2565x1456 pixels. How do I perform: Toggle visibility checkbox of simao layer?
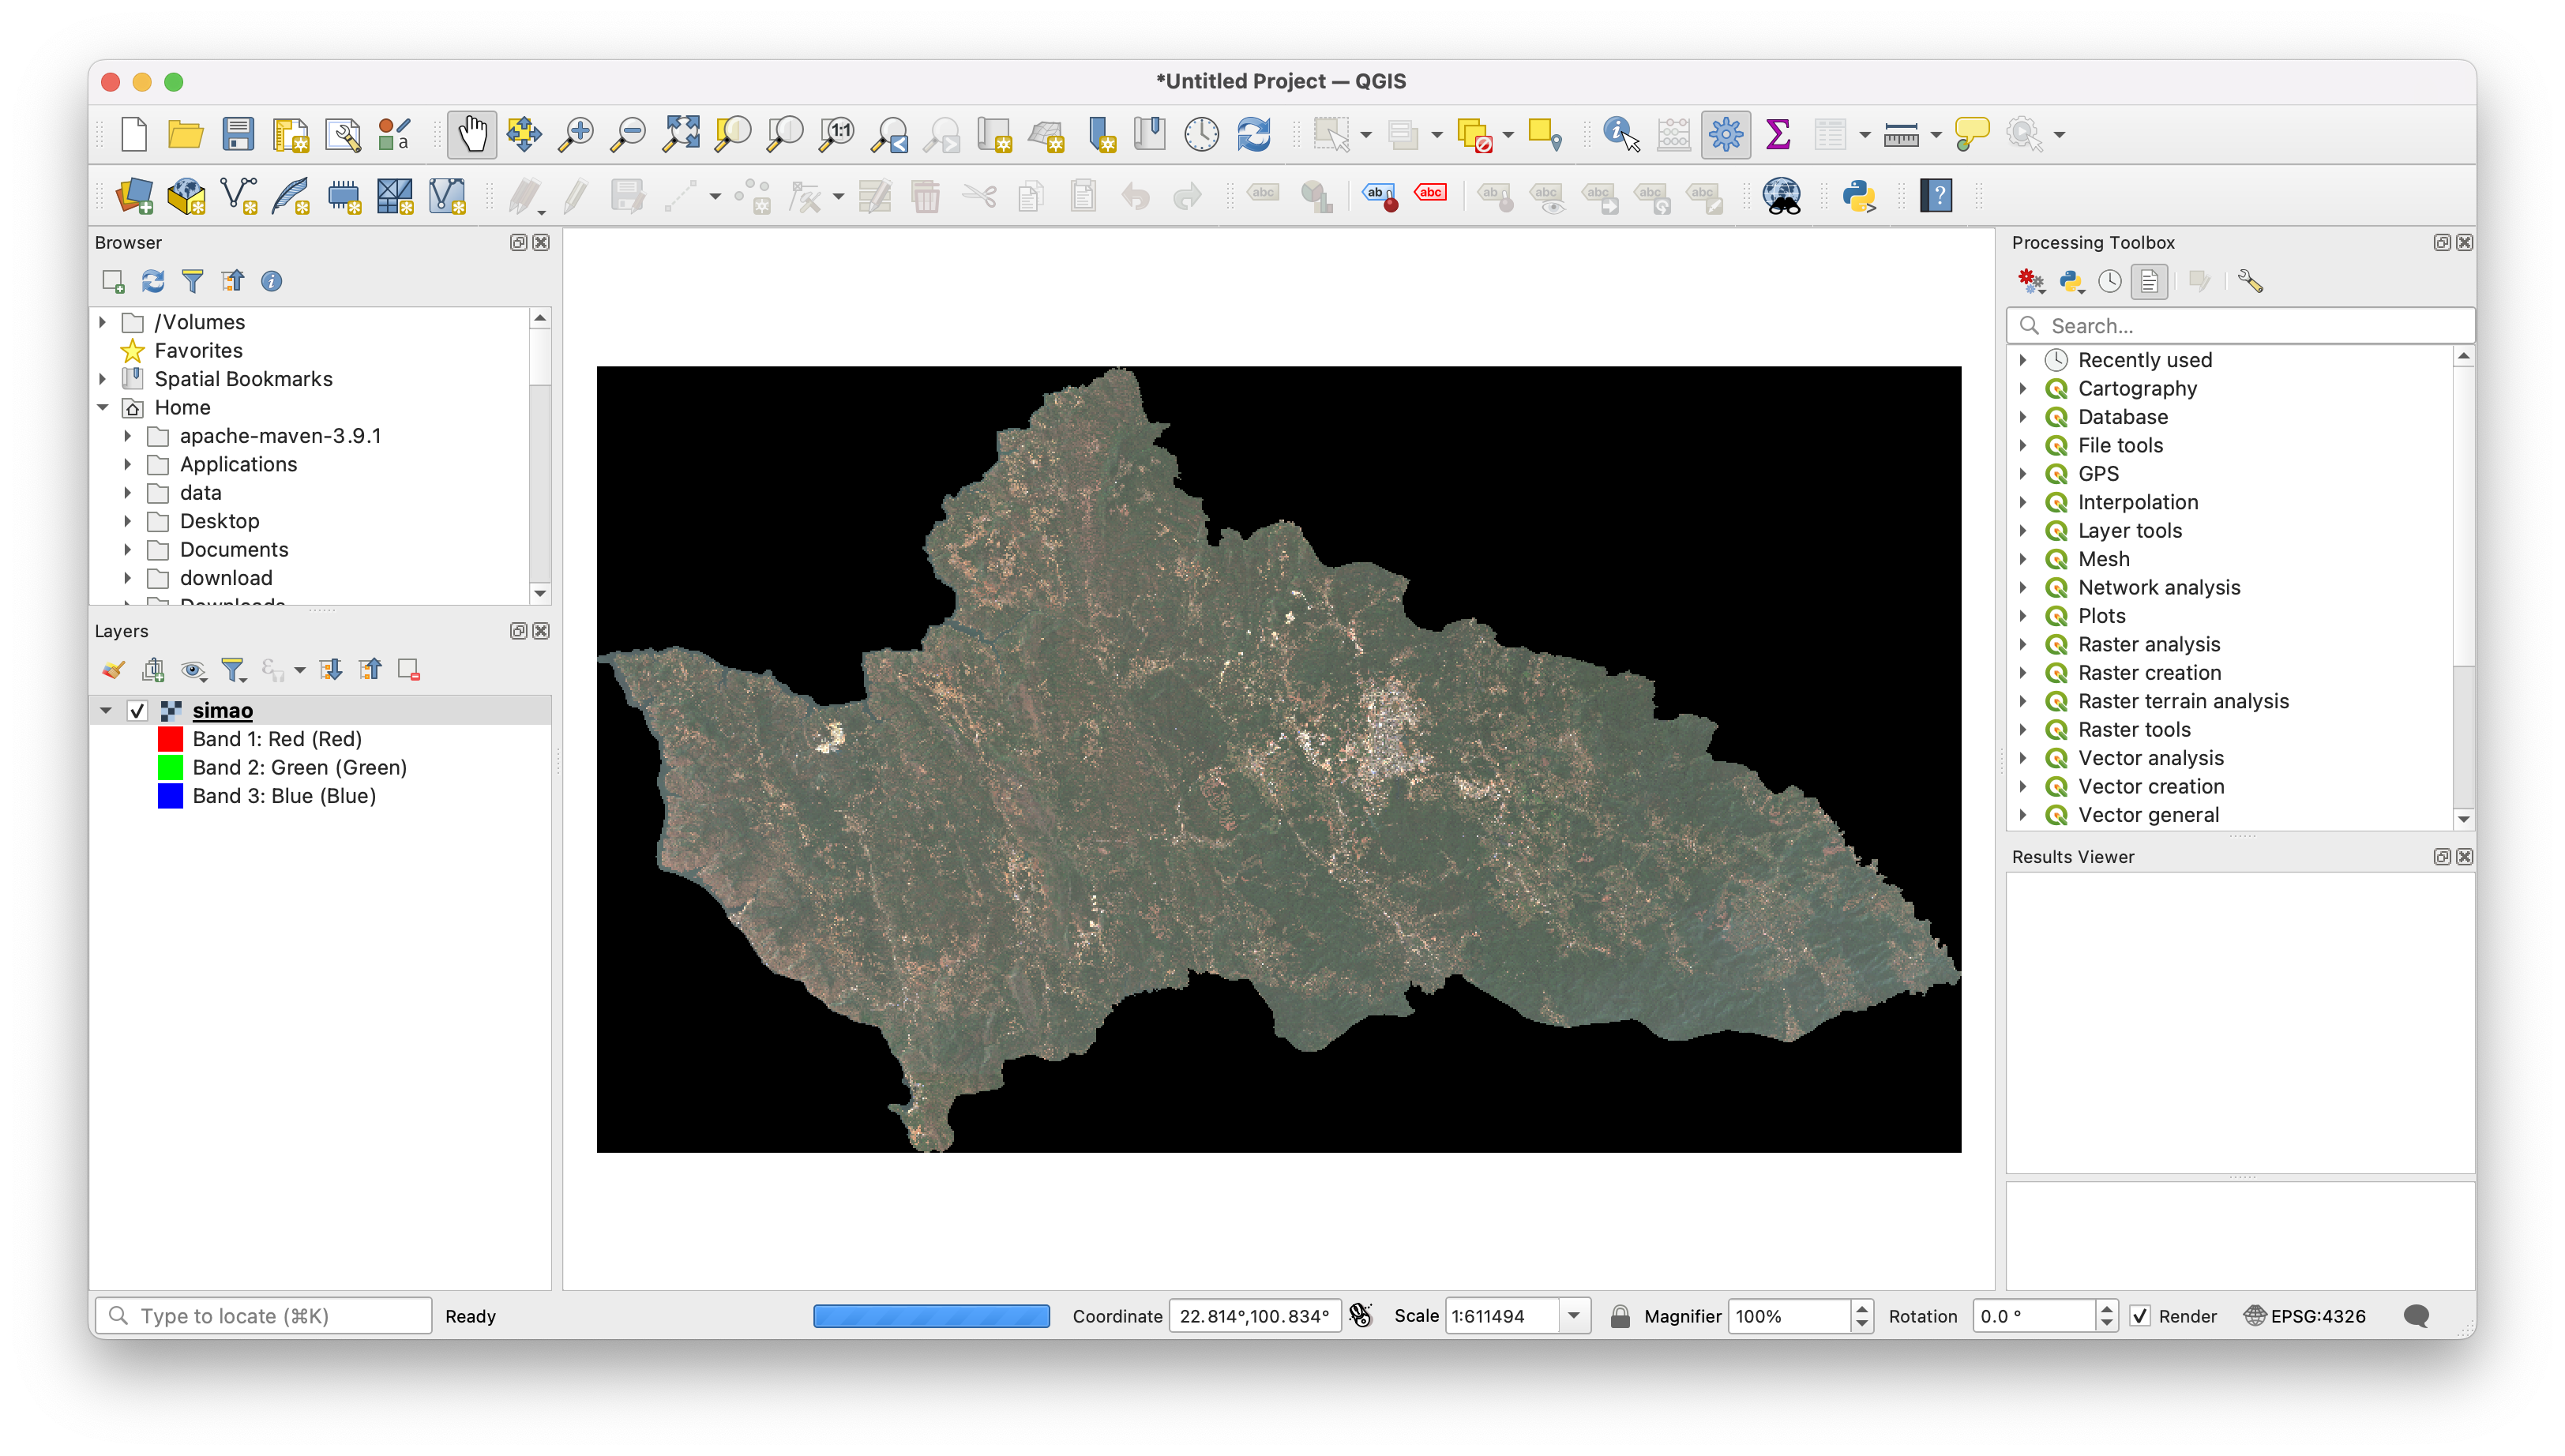[x=137, y=710]
